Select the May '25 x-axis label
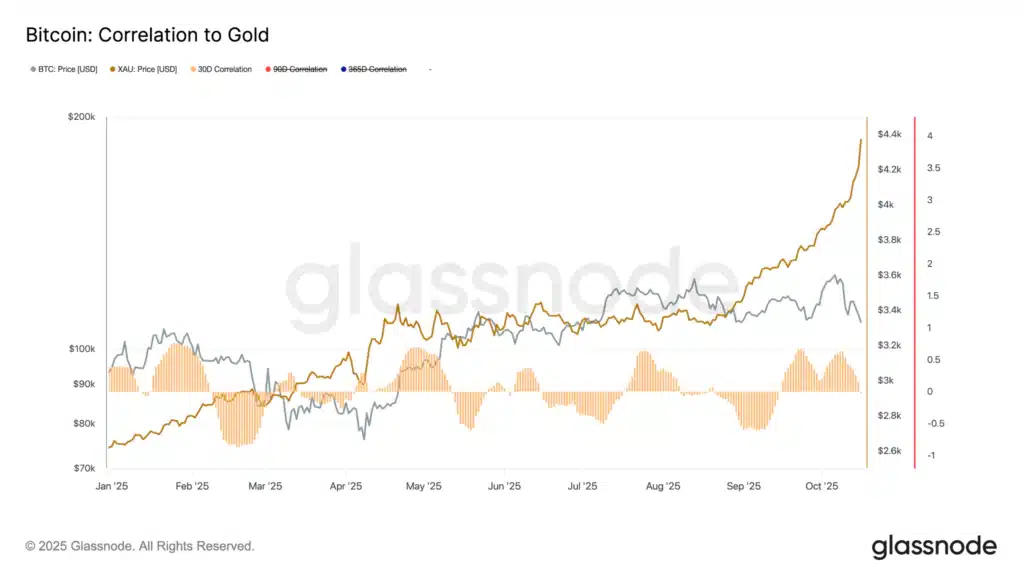 424,486
